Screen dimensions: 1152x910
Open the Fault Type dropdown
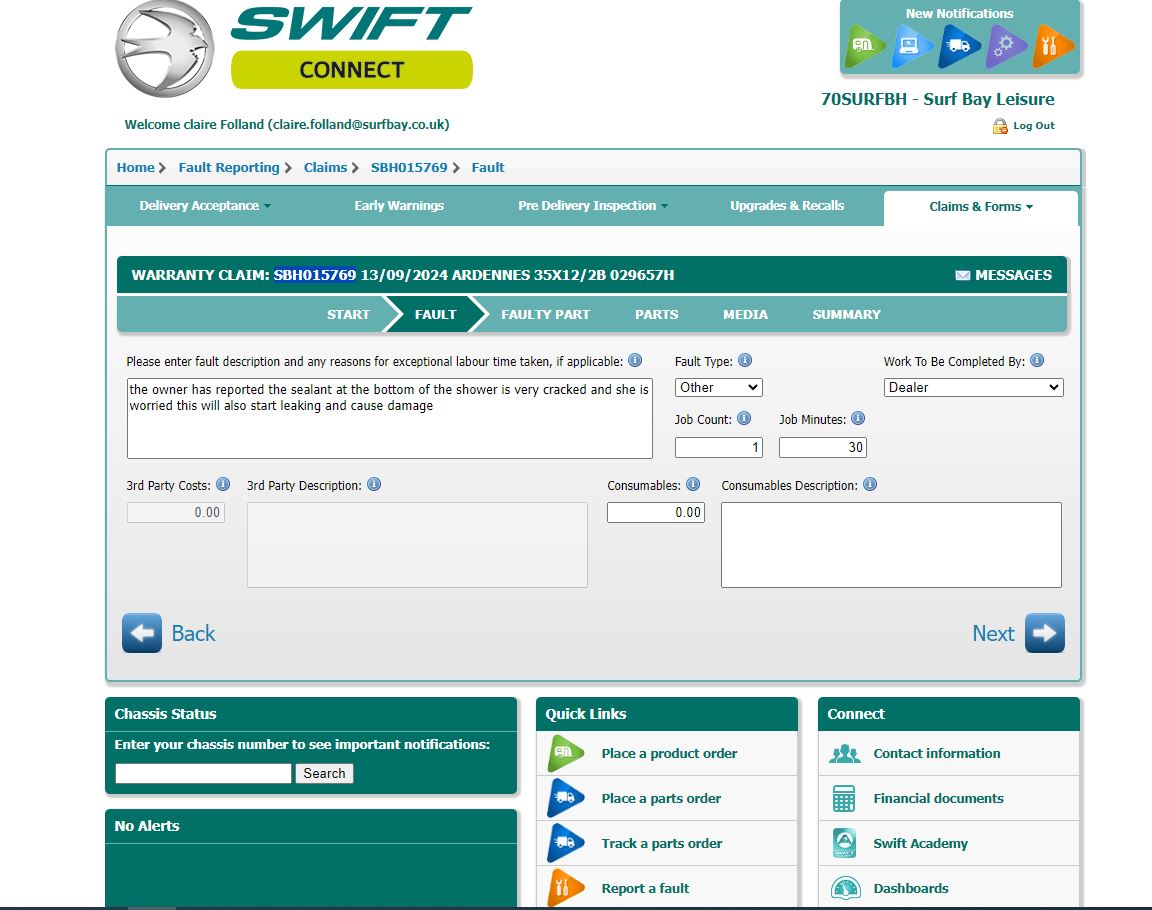point(719,388)
